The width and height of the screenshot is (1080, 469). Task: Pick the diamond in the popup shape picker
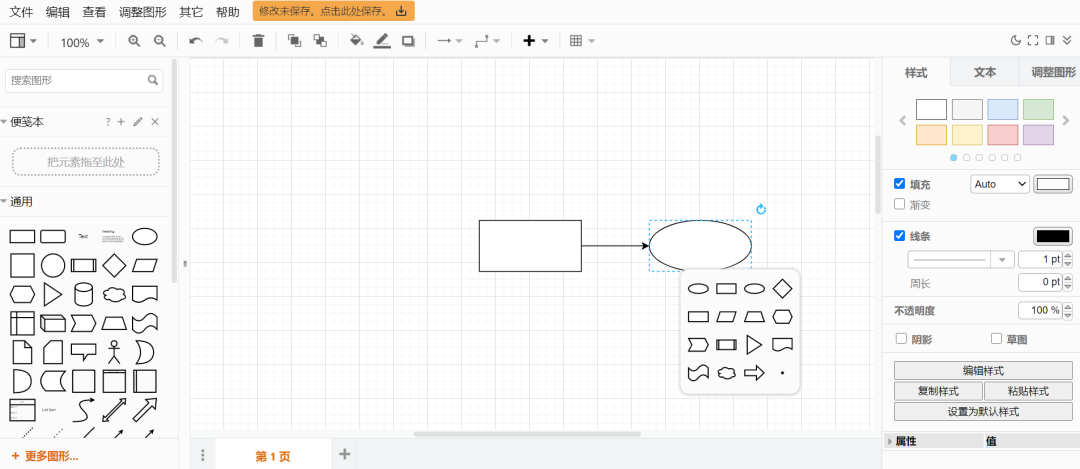click(x=782, y=289)
